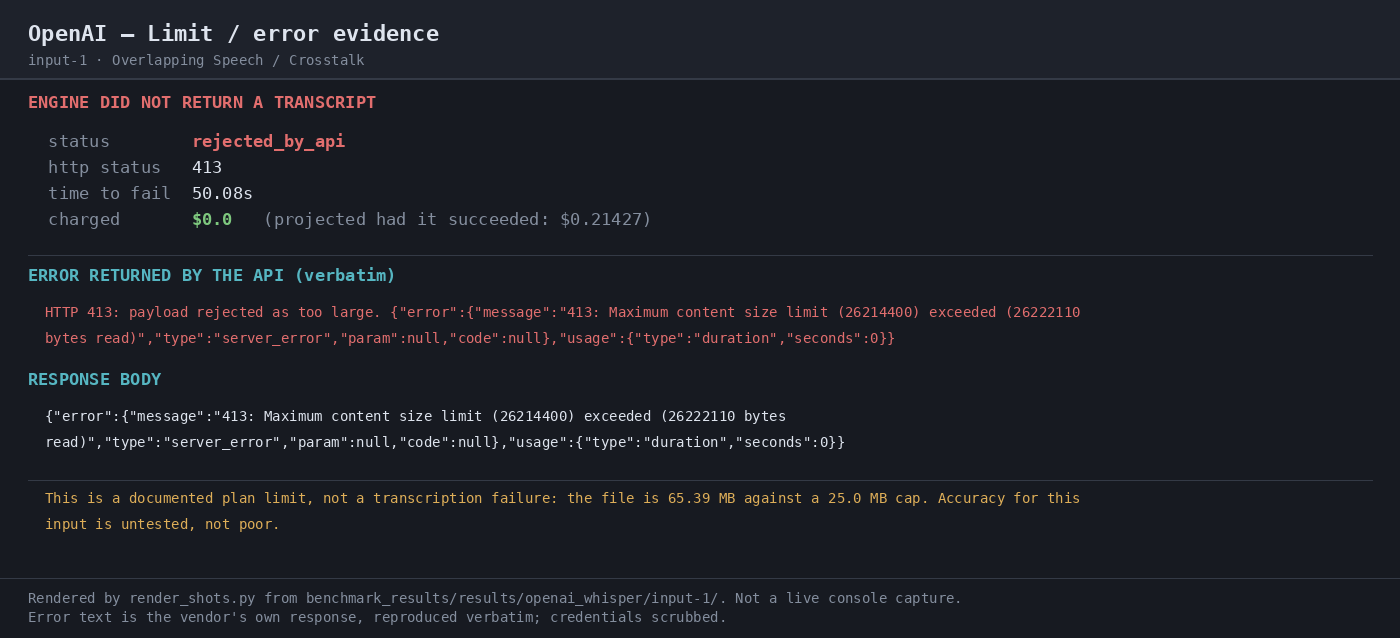Viewport: 1400px width, 638px height.
Task: Click the 'charged' field label
Action: coord(84,219)
